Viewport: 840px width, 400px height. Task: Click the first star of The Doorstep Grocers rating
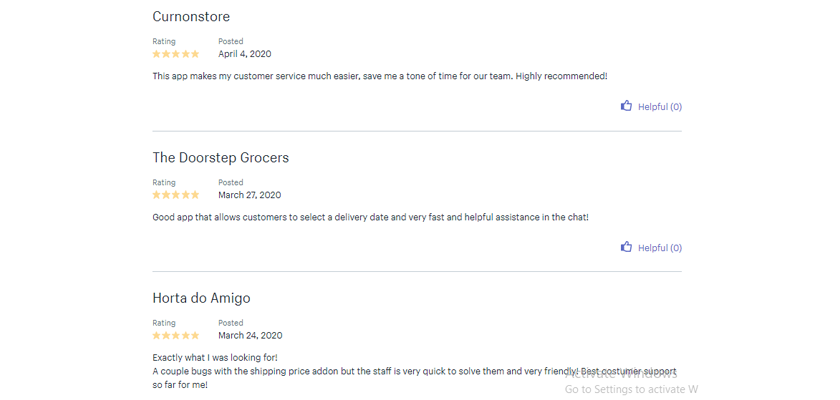[156, 195]
